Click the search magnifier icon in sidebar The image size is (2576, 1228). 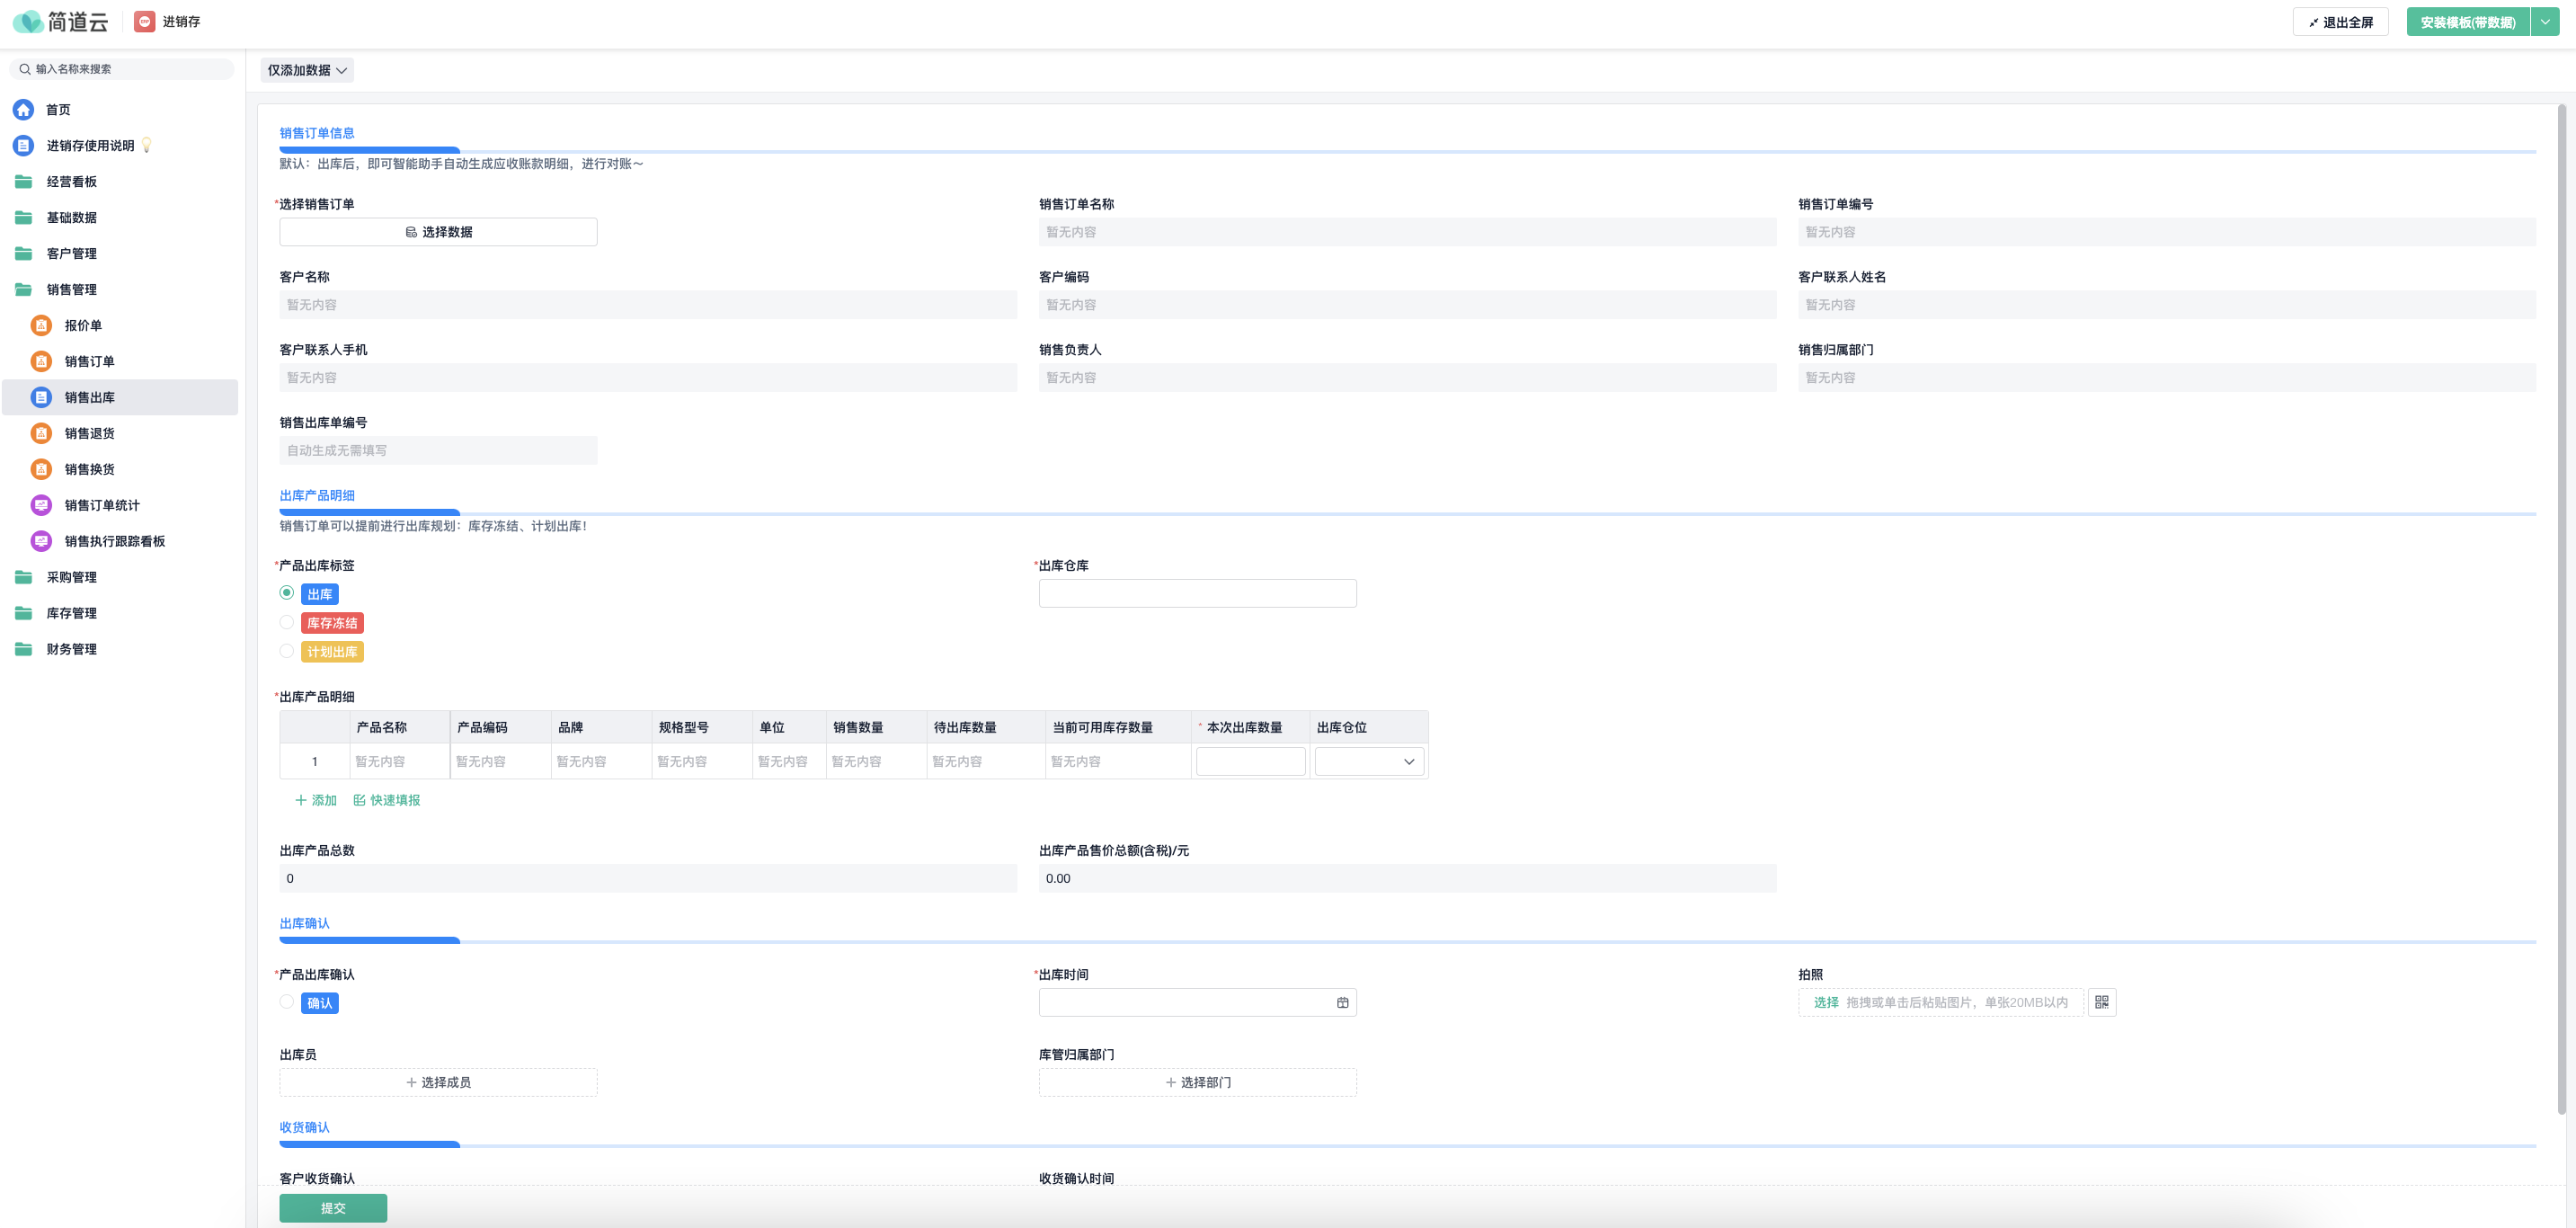click(x=25, y=69)
